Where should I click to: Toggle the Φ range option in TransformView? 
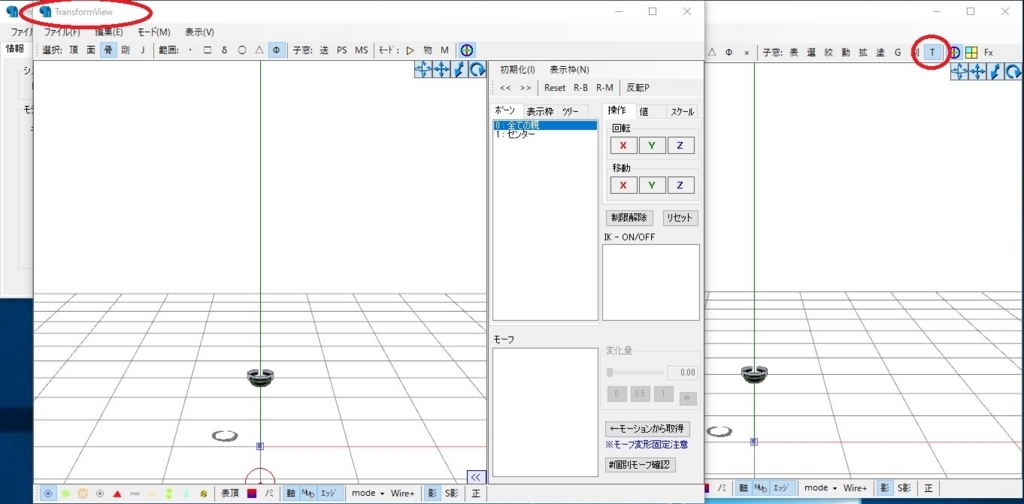point(276,50)
